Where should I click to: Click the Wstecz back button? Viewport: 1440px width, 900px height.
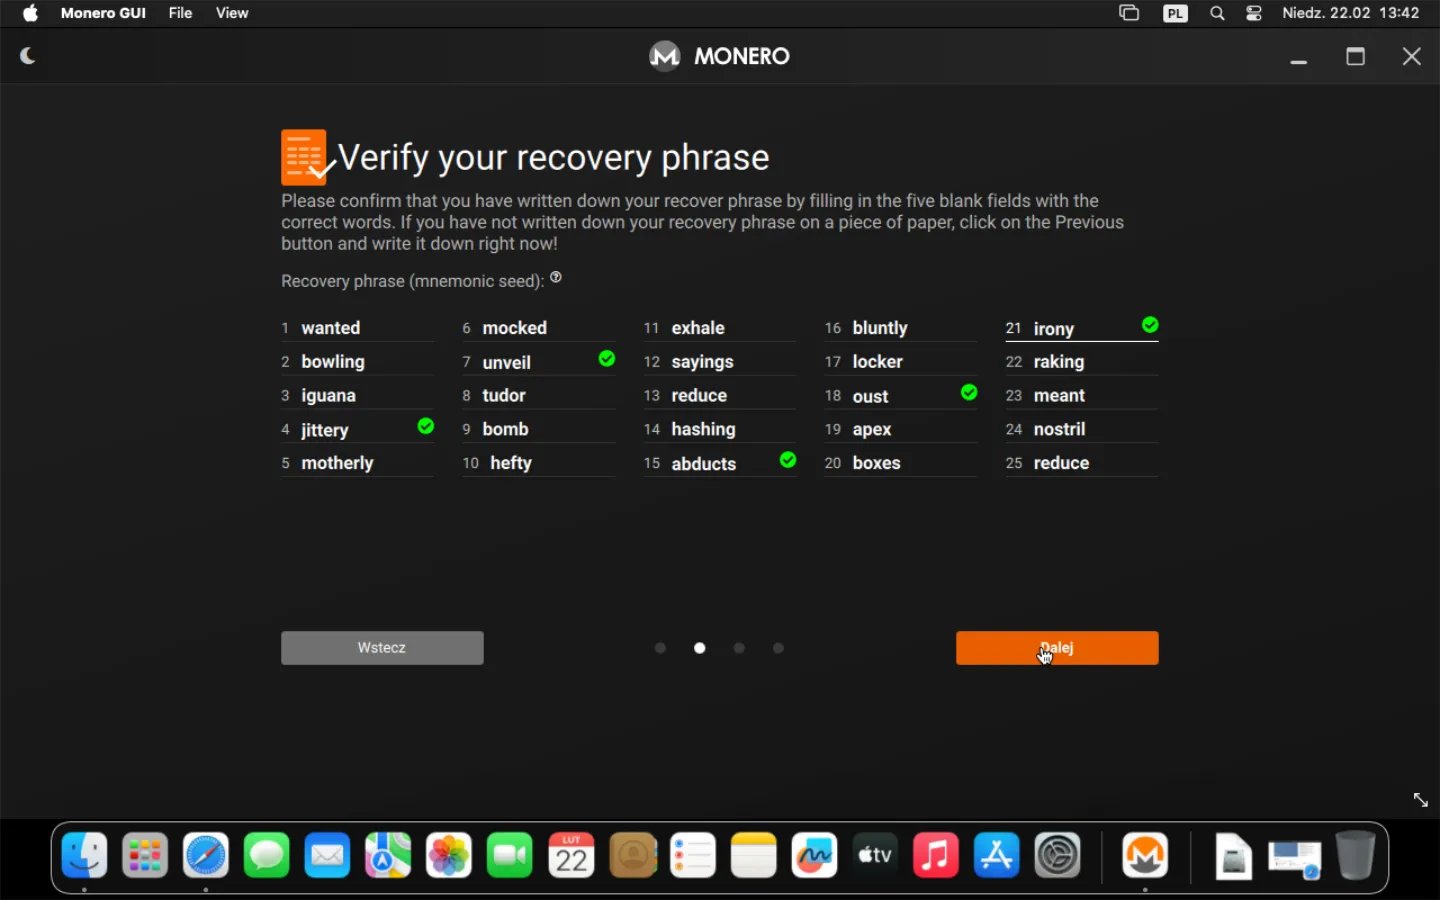(x=382, y=648)
